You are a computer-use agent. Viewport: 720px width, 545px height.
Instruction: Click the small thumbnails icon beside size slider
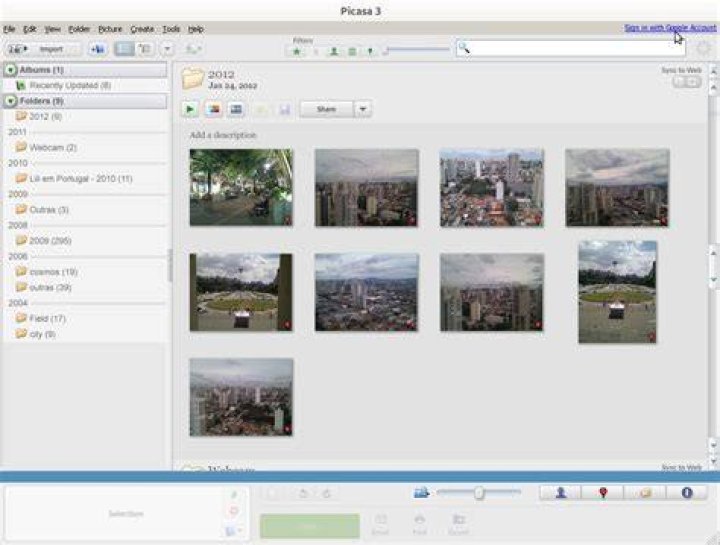tap(421, 493)
